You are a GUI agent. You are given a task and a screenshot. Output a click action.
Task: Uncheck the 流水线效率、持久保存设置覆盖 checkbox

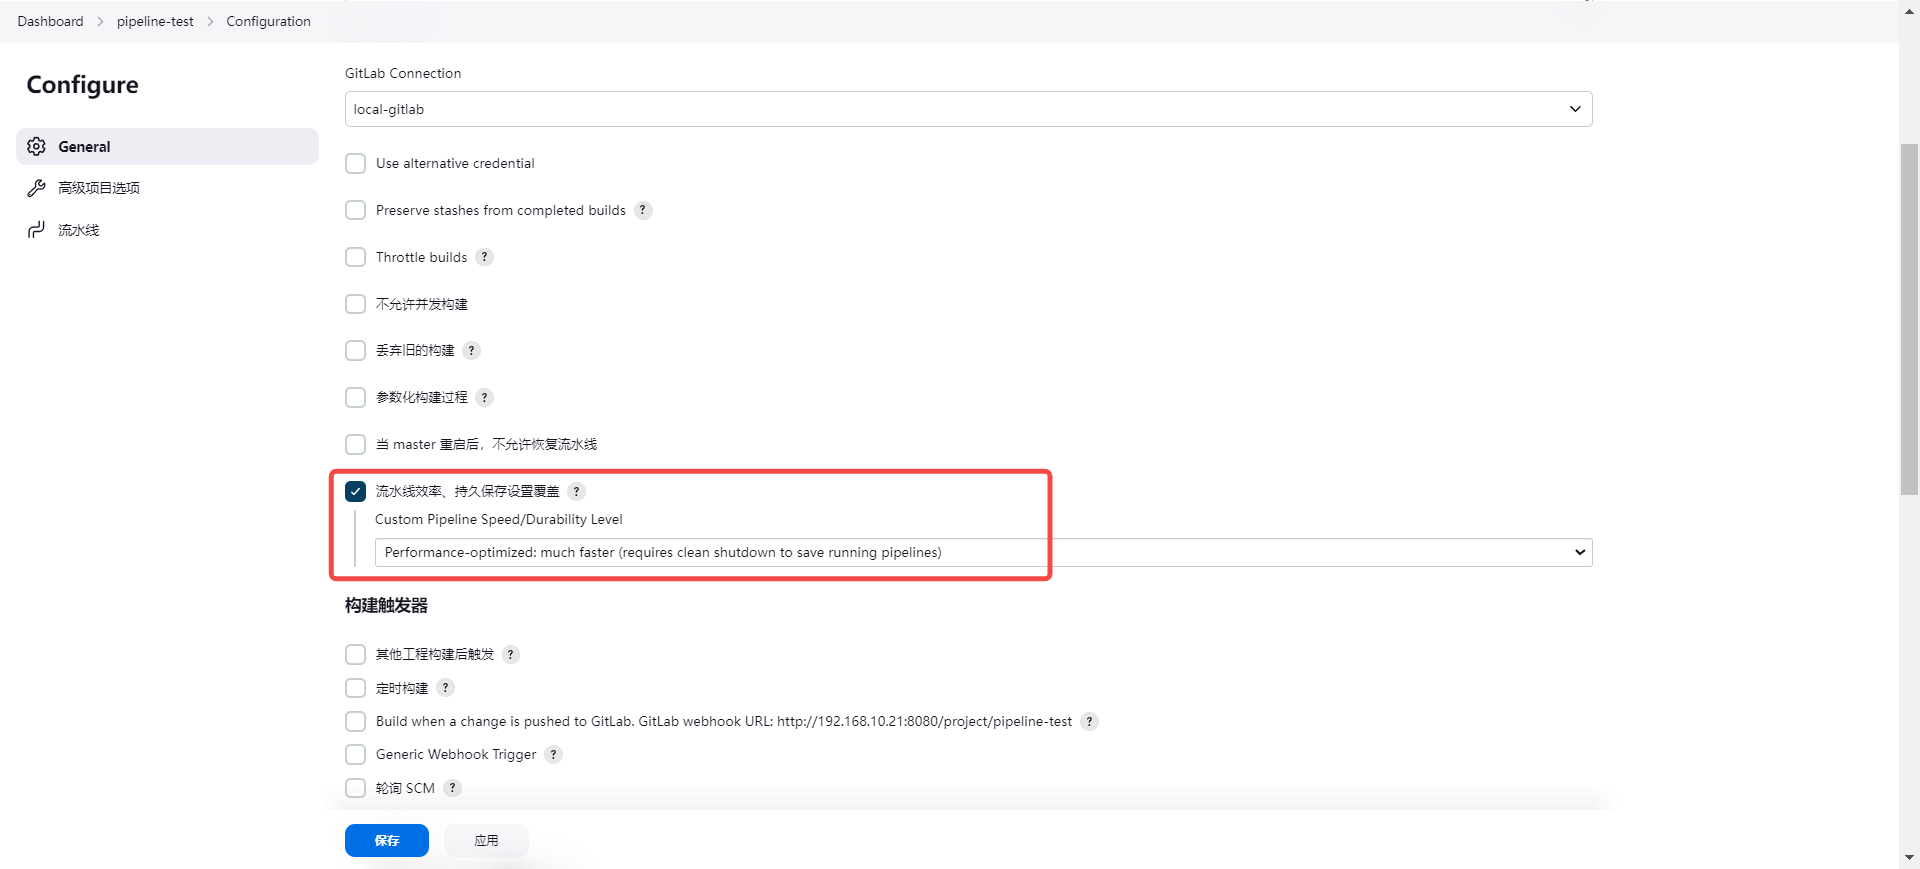coord(355,491)
